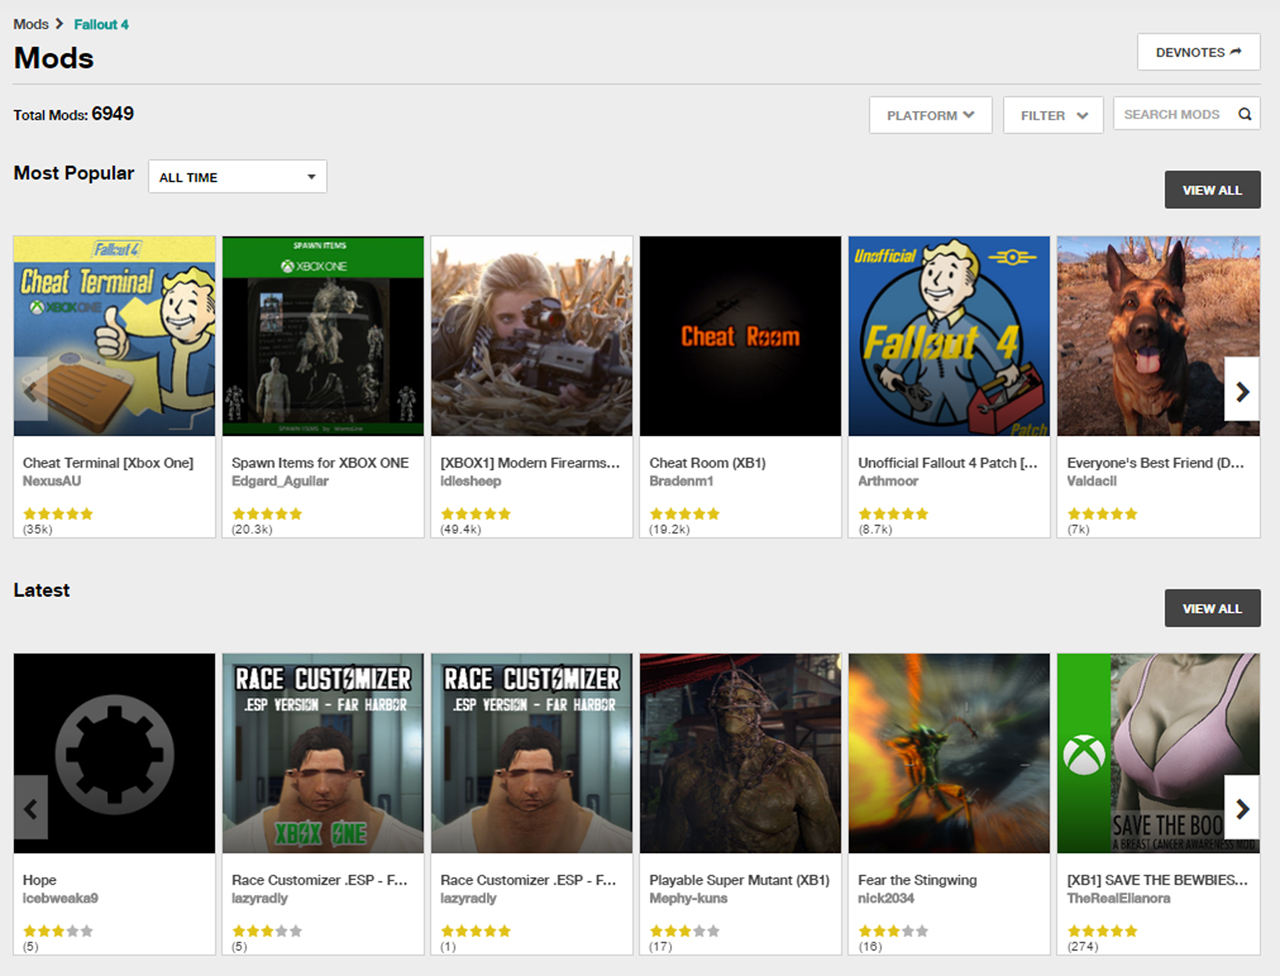Open author Arthmoor profile
The image size is (1280, 976).
coord(888,481)
